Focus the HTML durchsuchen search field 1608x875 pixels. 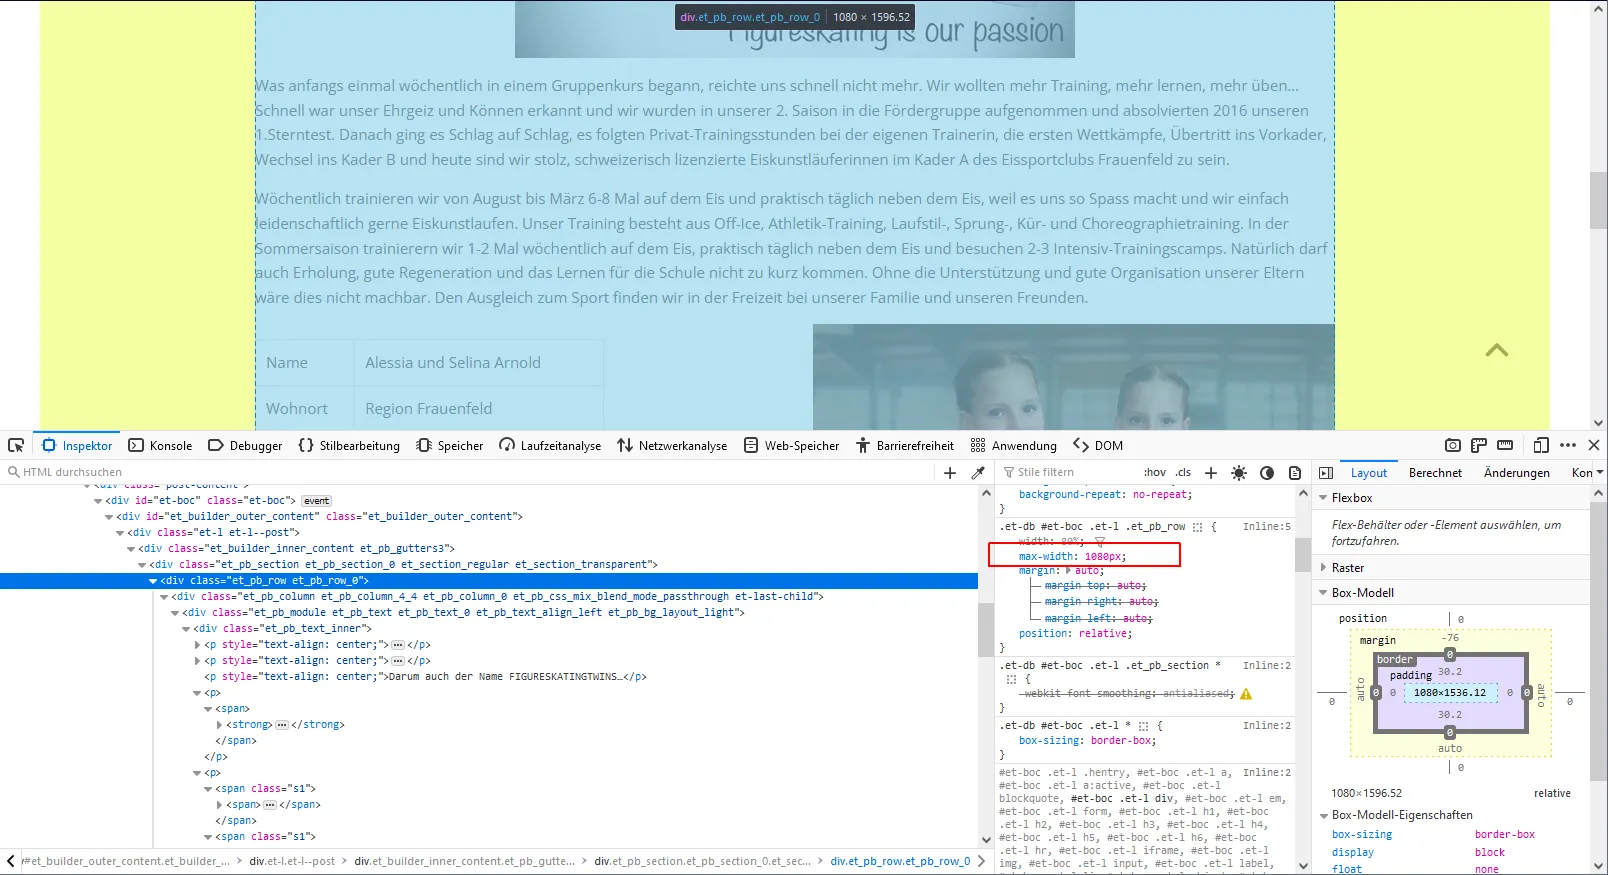470,472
